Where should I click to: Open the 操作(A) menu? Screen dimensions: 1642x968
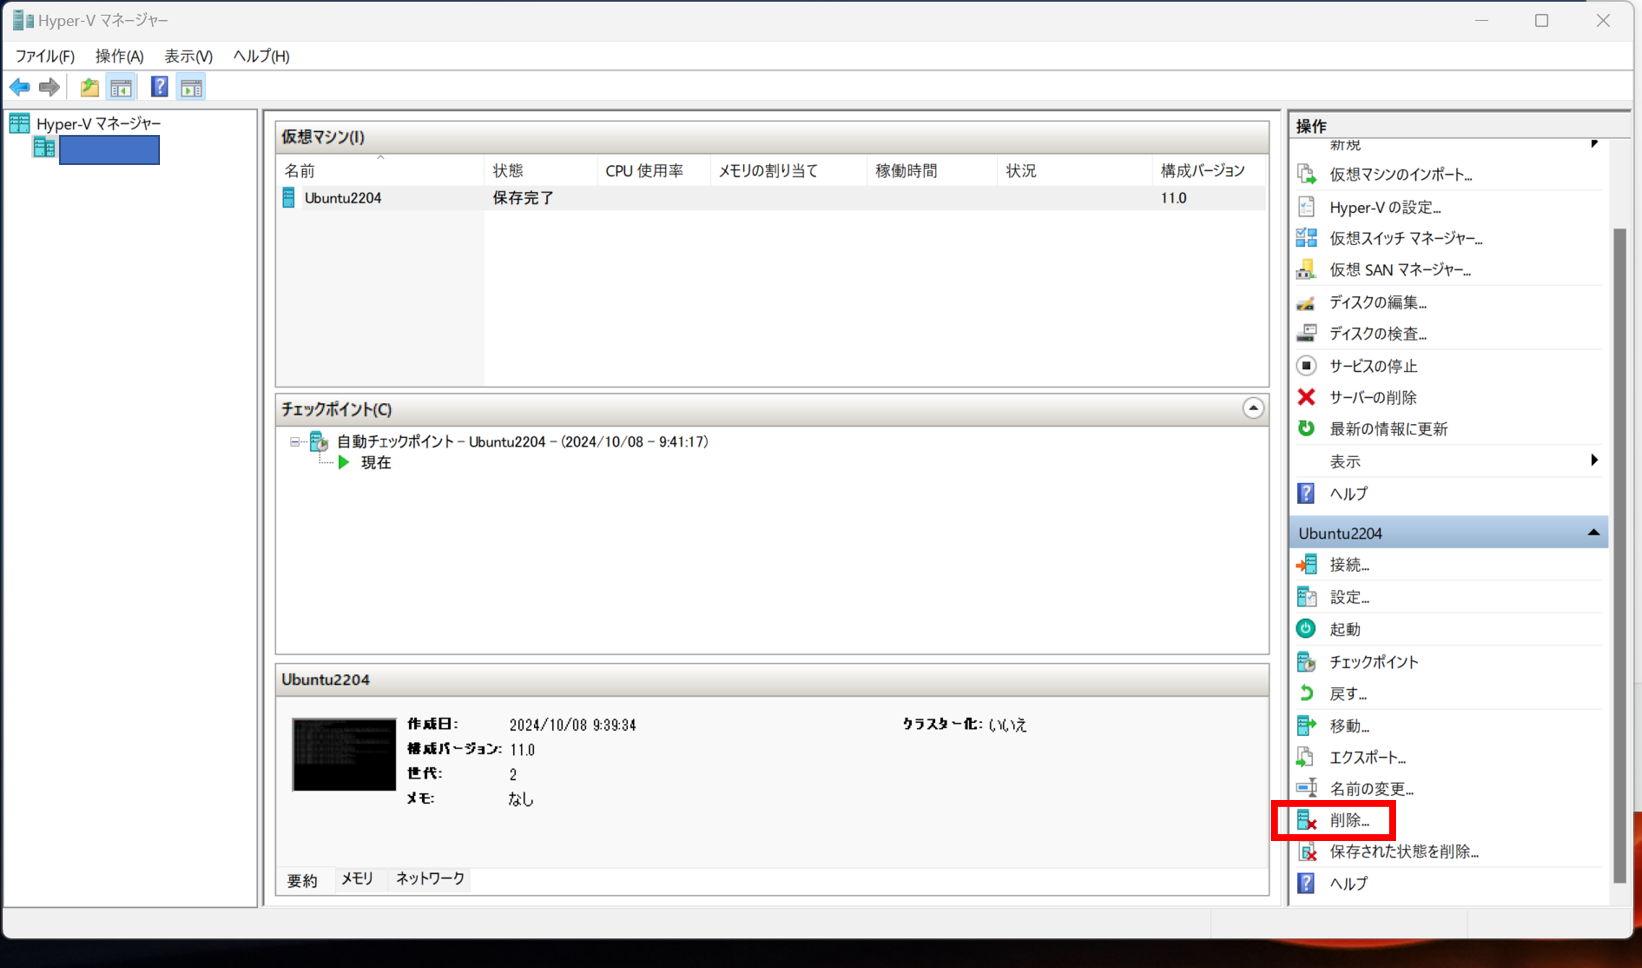(x=119, y=56)
